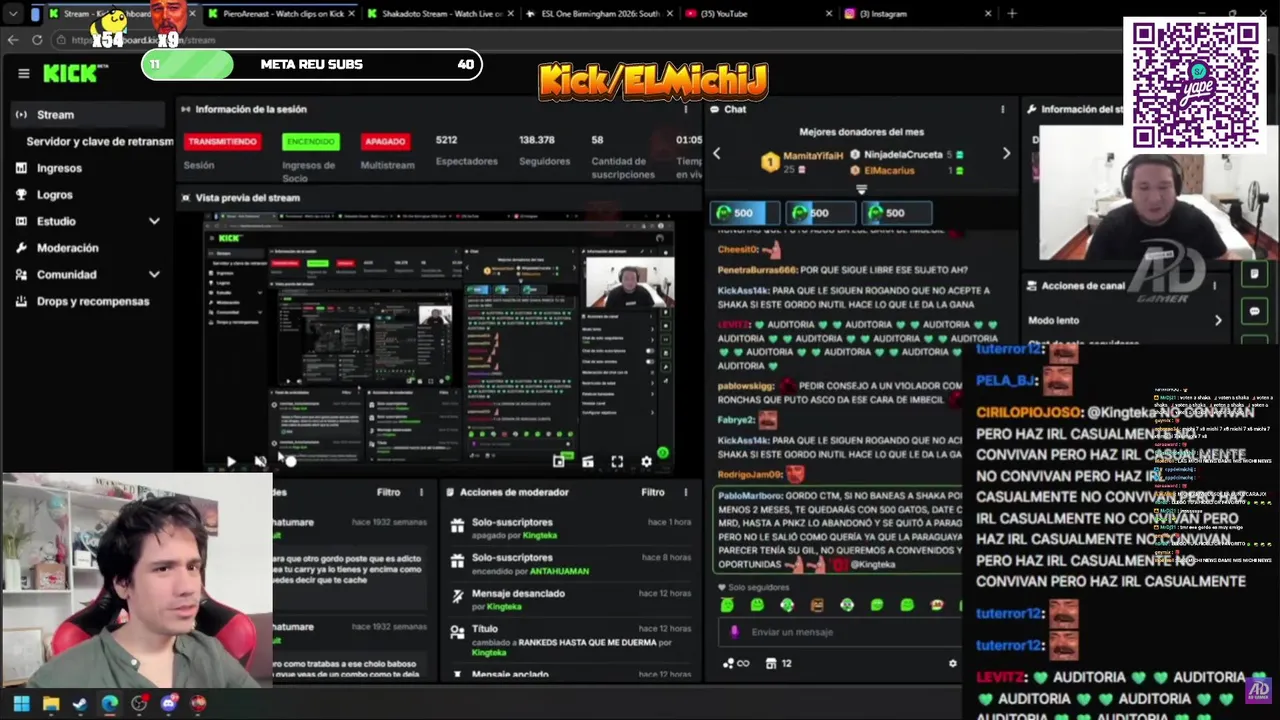1280x720 pixels.
Task: Show previous top donors page
Action: pos(716,153)
